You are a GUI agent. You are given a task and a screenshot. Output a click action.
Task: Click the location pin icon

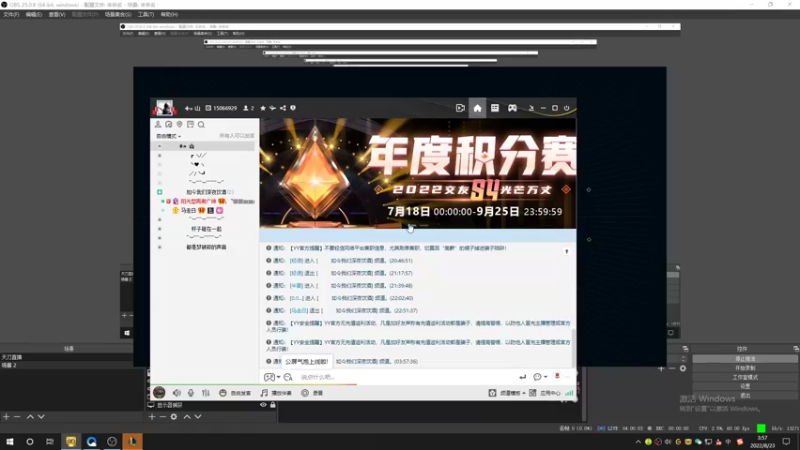180,124
